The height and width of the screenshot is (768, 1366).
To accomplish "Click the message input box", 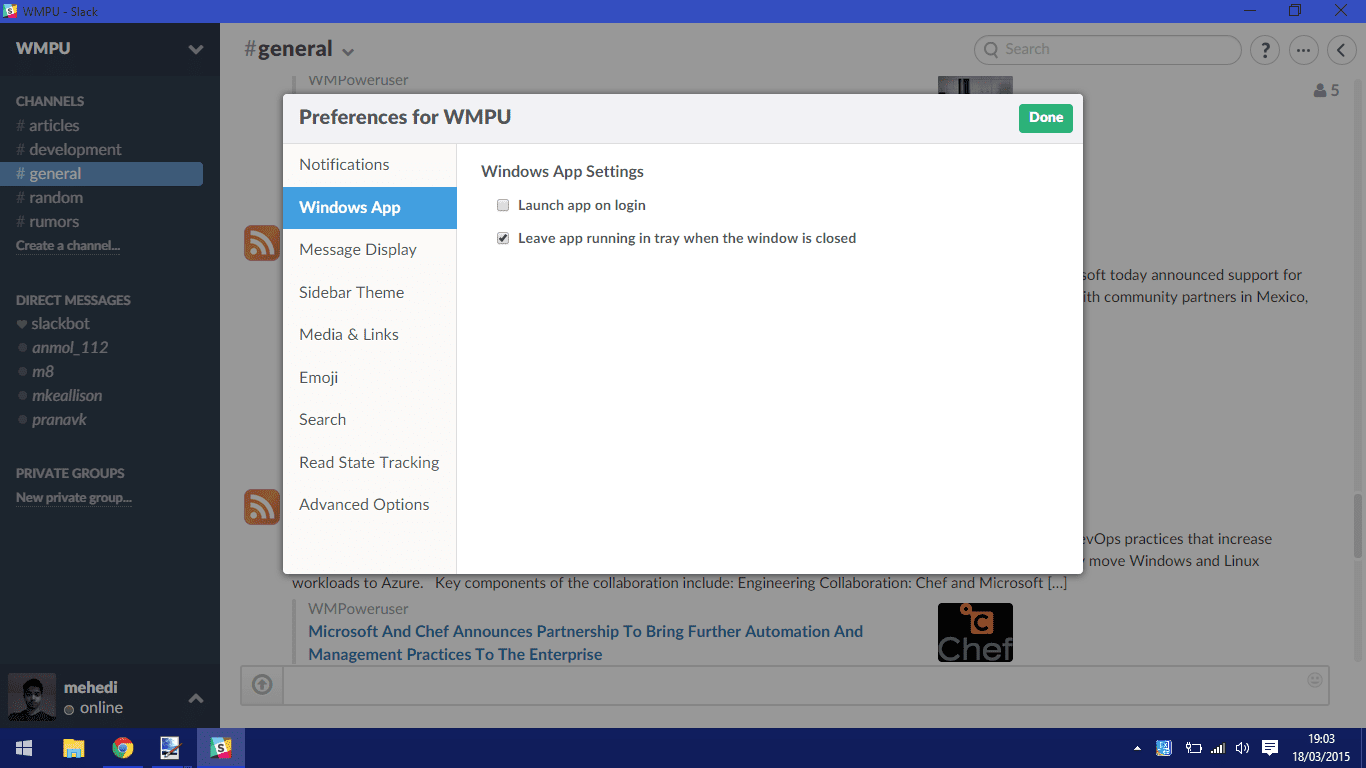I will coord(806,685).
